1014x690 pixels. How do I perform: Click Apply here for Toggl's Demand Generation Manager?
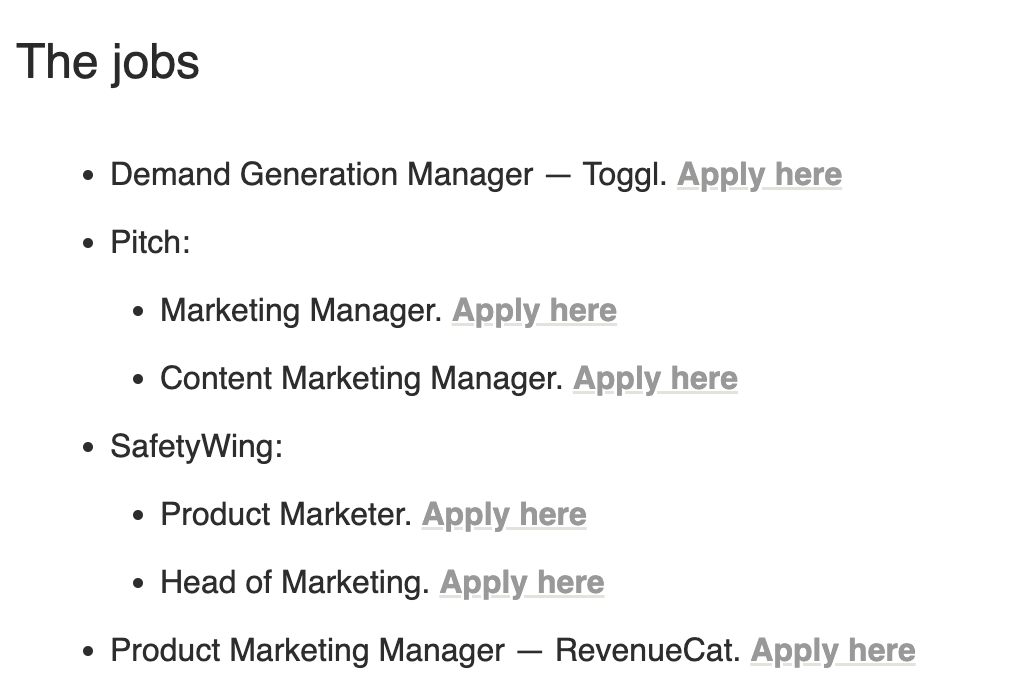759,175
